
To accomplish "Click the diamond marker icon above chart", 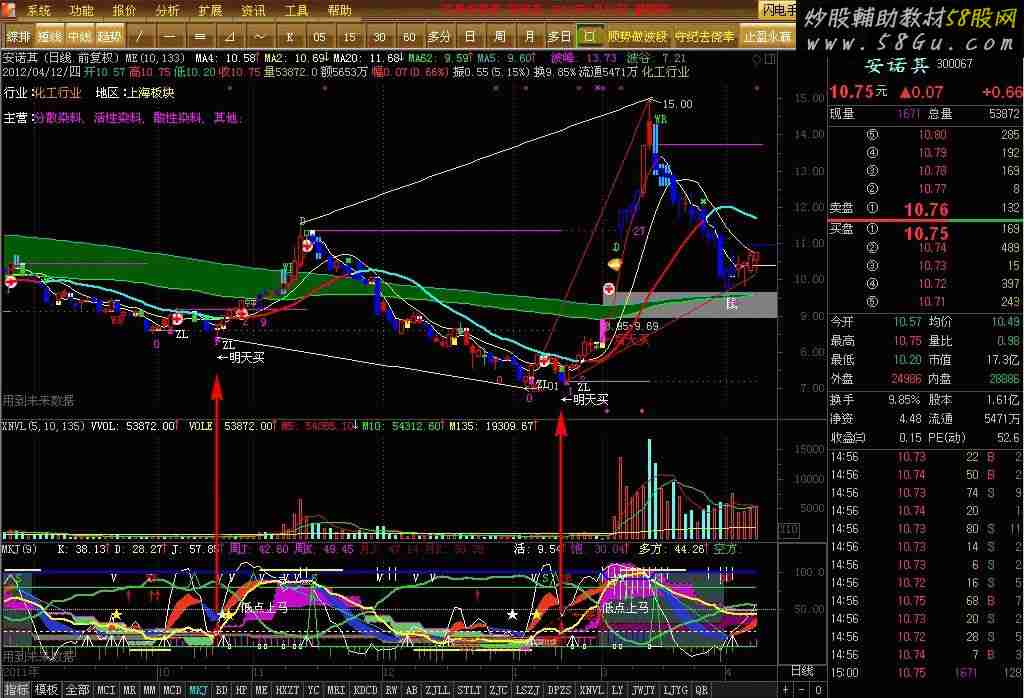I will pos(757,59).
